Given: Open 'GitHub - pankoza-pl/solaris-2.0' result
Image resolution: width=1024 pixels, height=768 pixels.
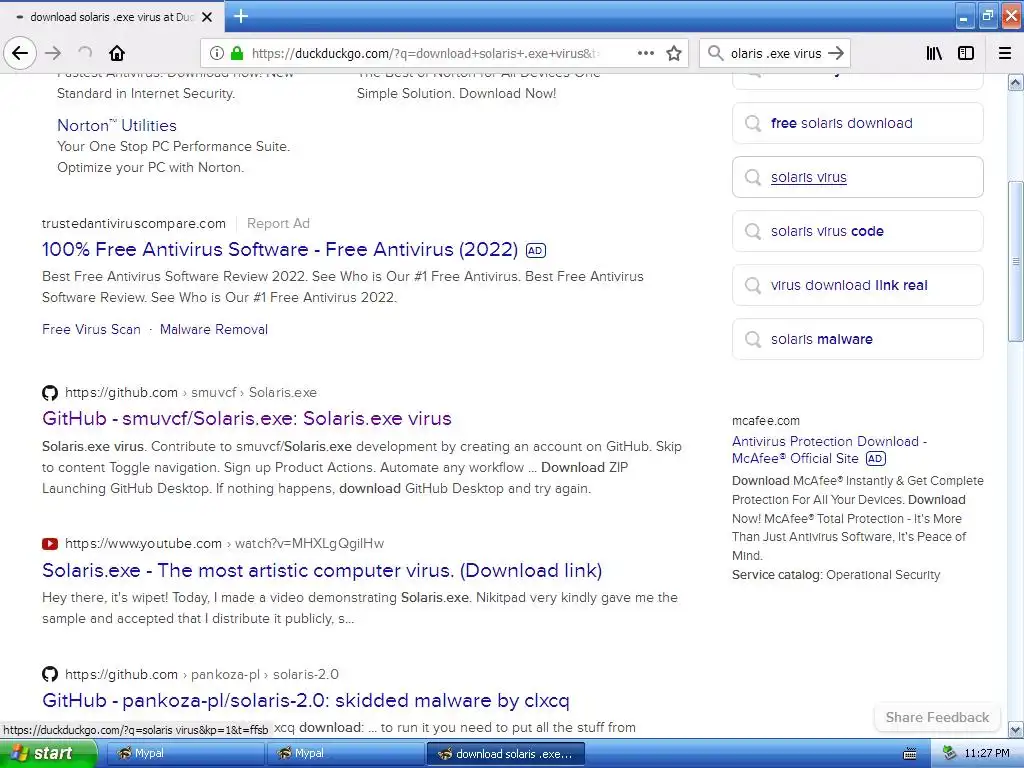Looking at the screenshot, I should pos(306,701).
